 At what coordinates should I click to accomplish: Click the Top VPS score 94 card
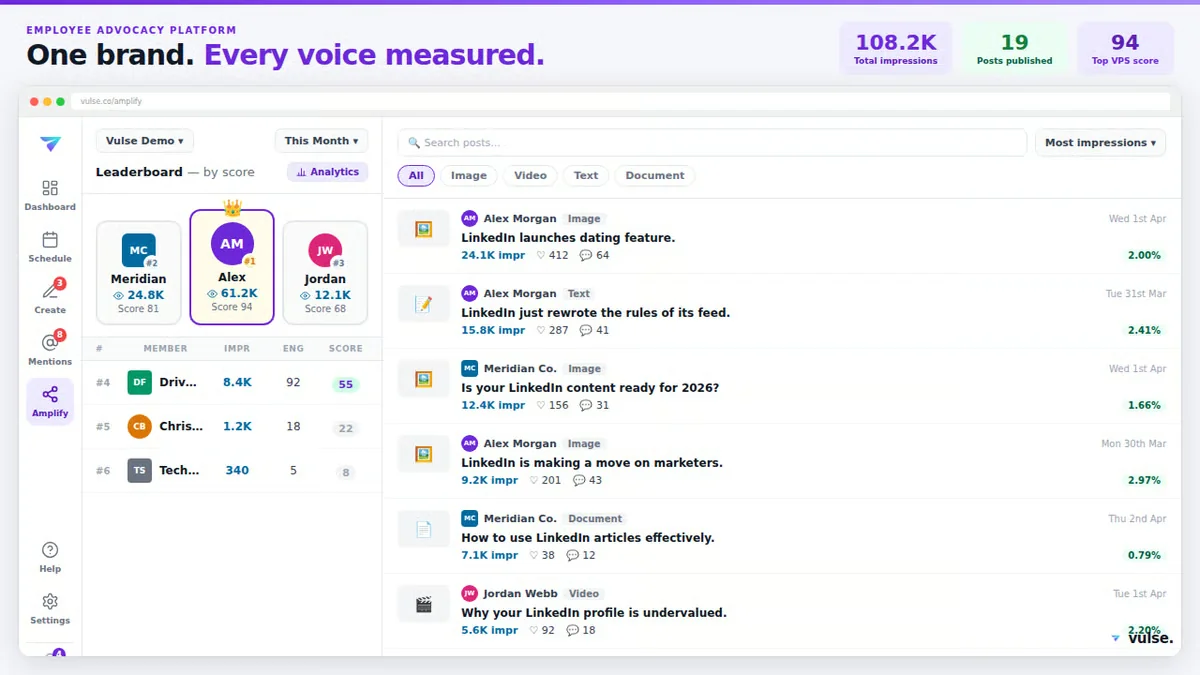coord(1125,49)
